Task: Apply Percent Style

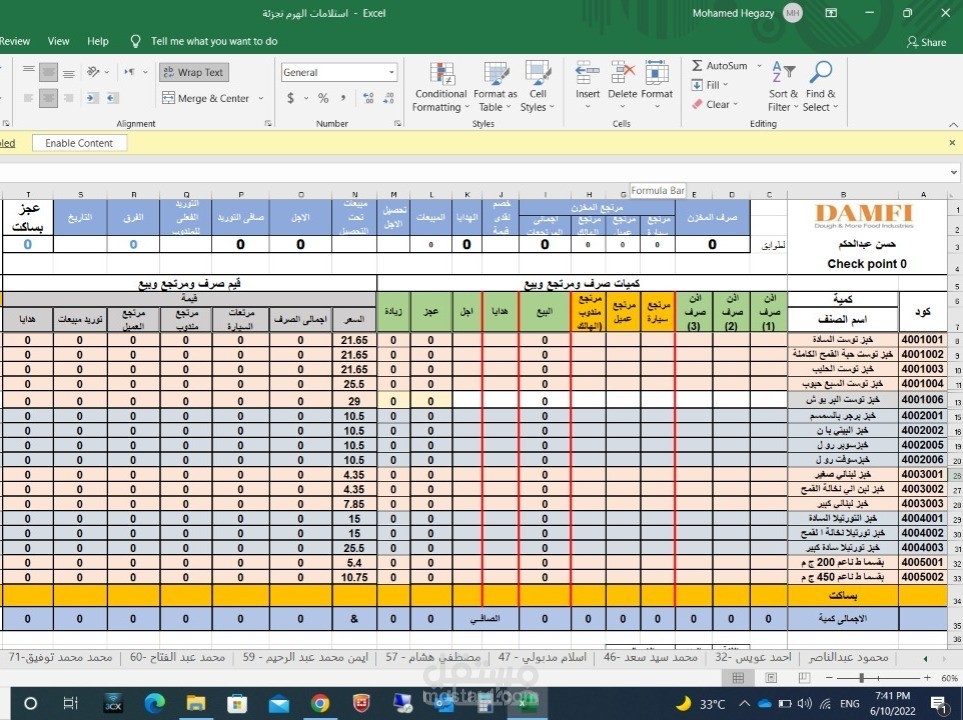Action: click(x=323, y=98)
